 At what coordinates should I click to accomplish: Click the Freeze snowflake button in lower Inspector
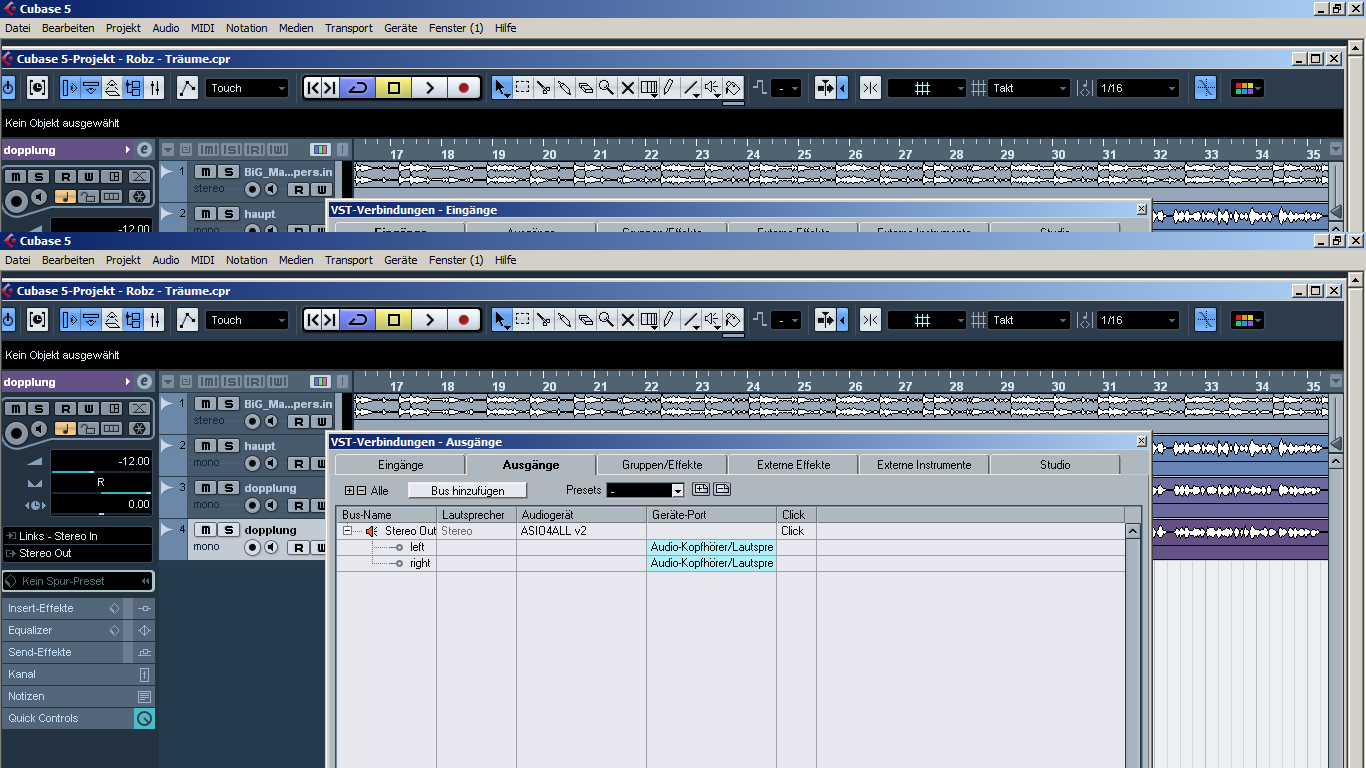pos(140,429)
